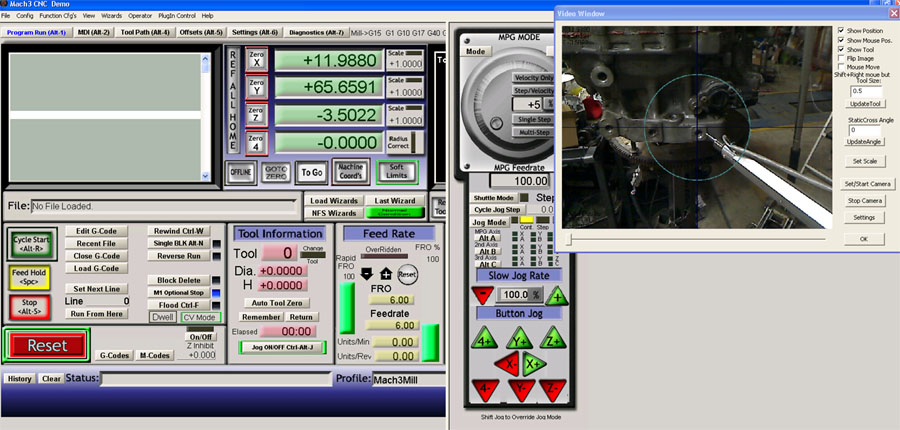The height and width of the screenshot is (430, 900).
Task: Click the Stop Camera button
Action: [x=864, y=201]
